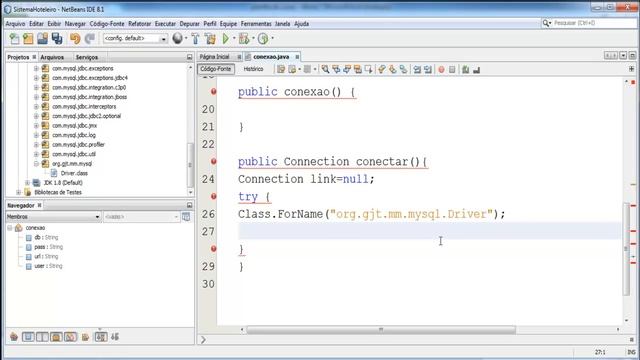Expand JDK 1.8 (Default) node

(27, 183)
